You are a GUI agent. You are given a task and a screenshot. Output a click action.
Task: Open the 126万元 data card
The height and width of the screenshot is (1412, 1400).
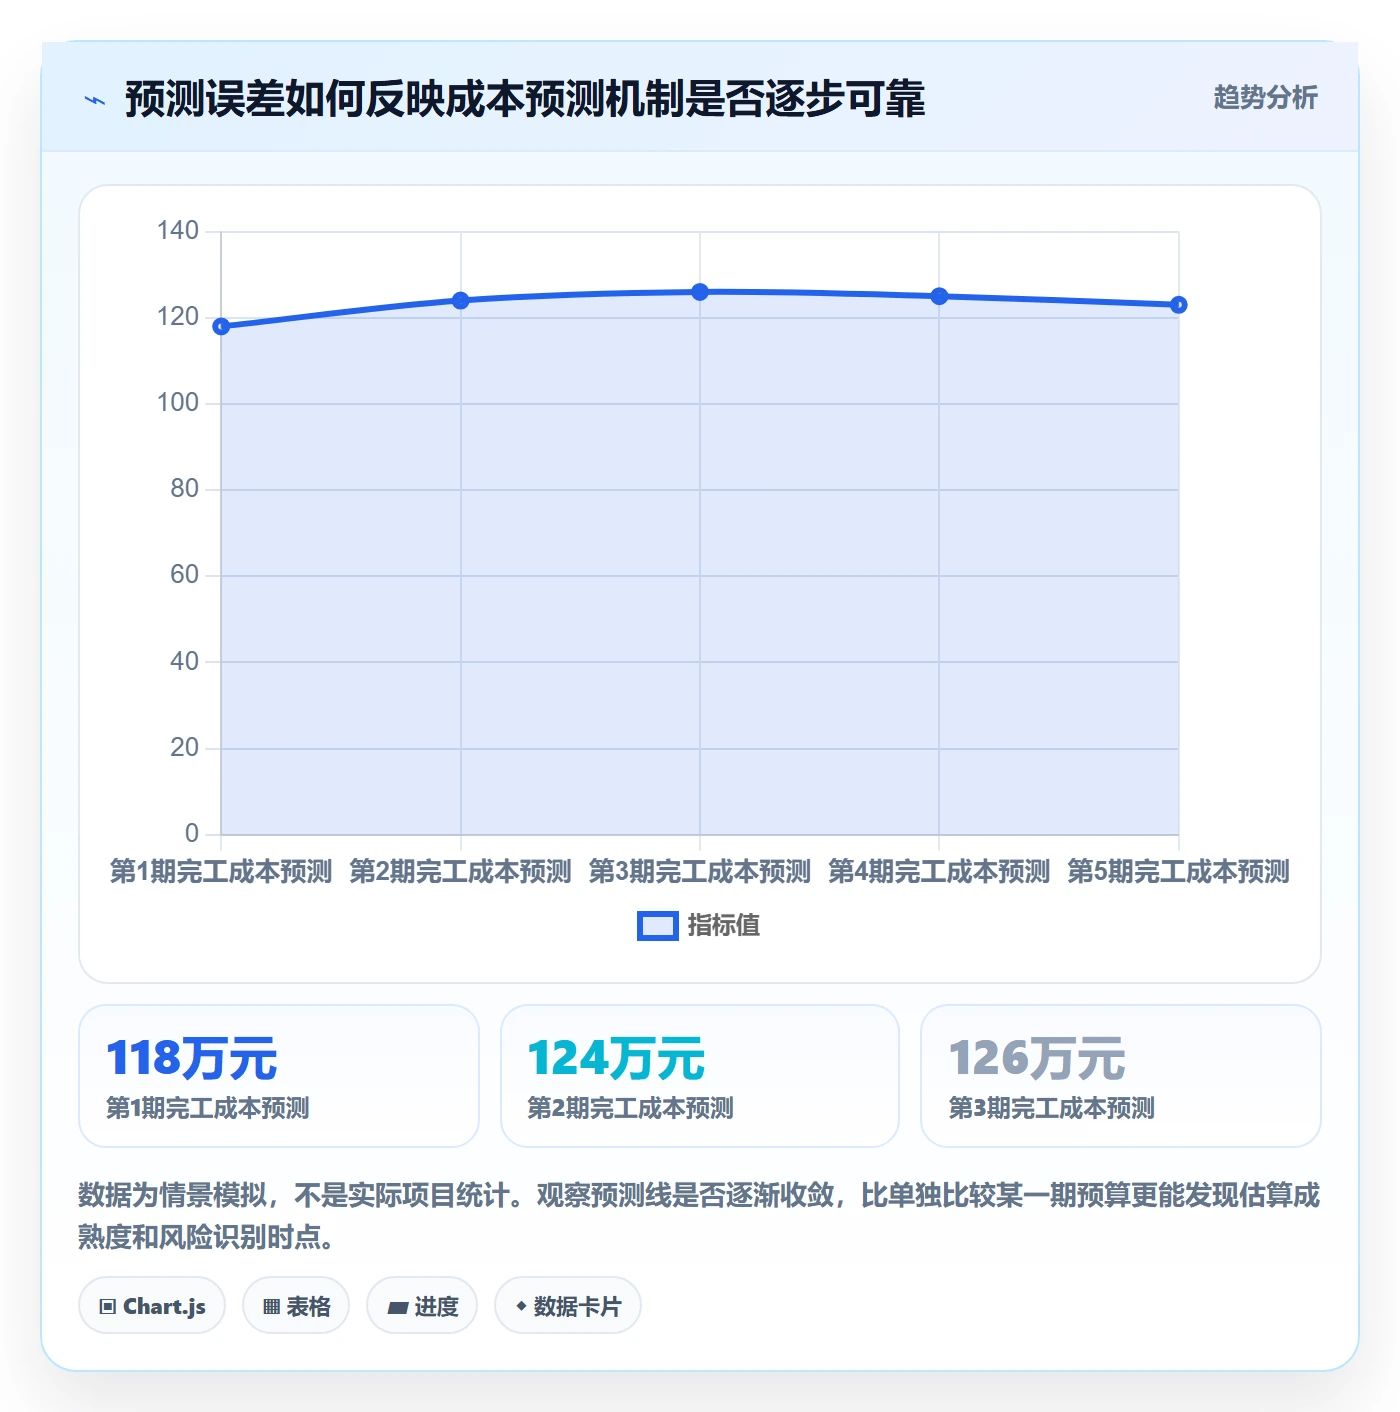coord(1121,1076)
